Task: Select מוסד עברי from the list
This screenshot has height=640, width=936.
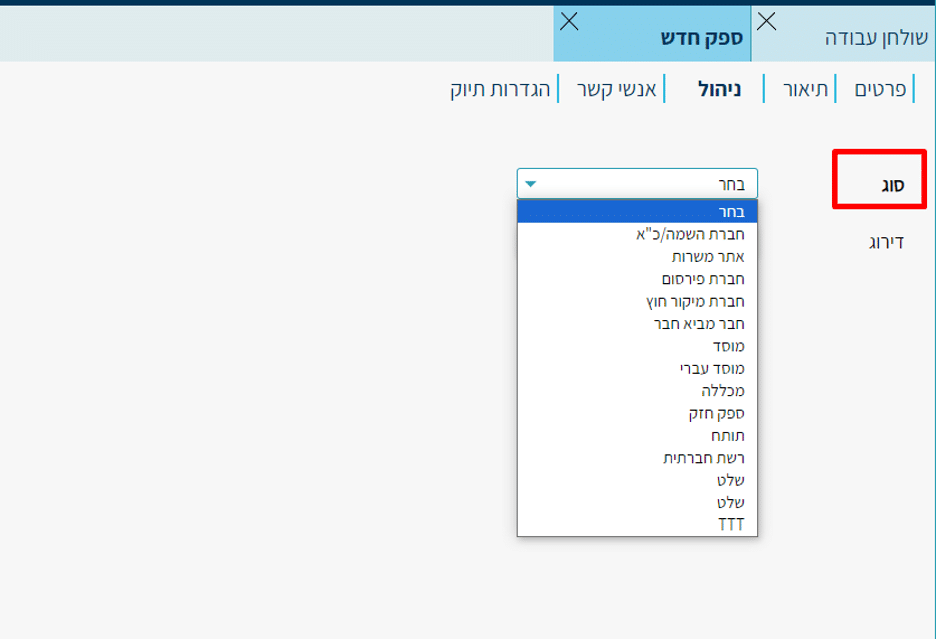Action: (637, 368)
